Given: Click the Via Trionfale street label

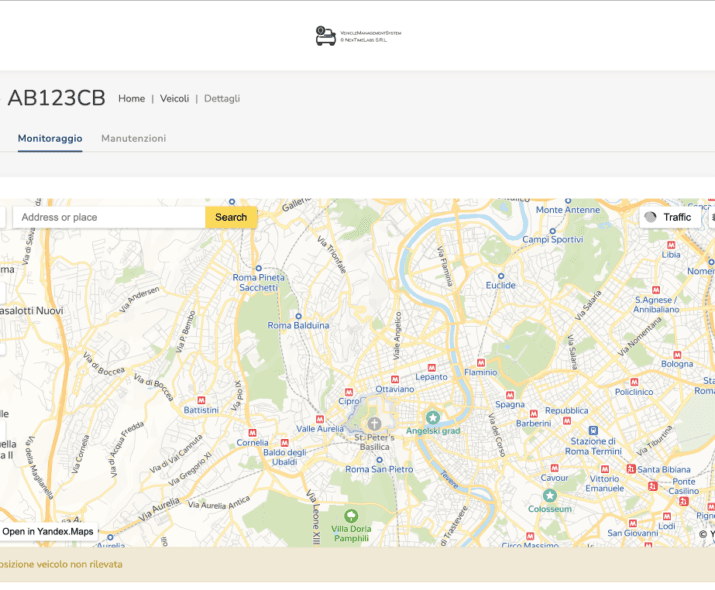Looking at the screenshot, I should 332,255.
